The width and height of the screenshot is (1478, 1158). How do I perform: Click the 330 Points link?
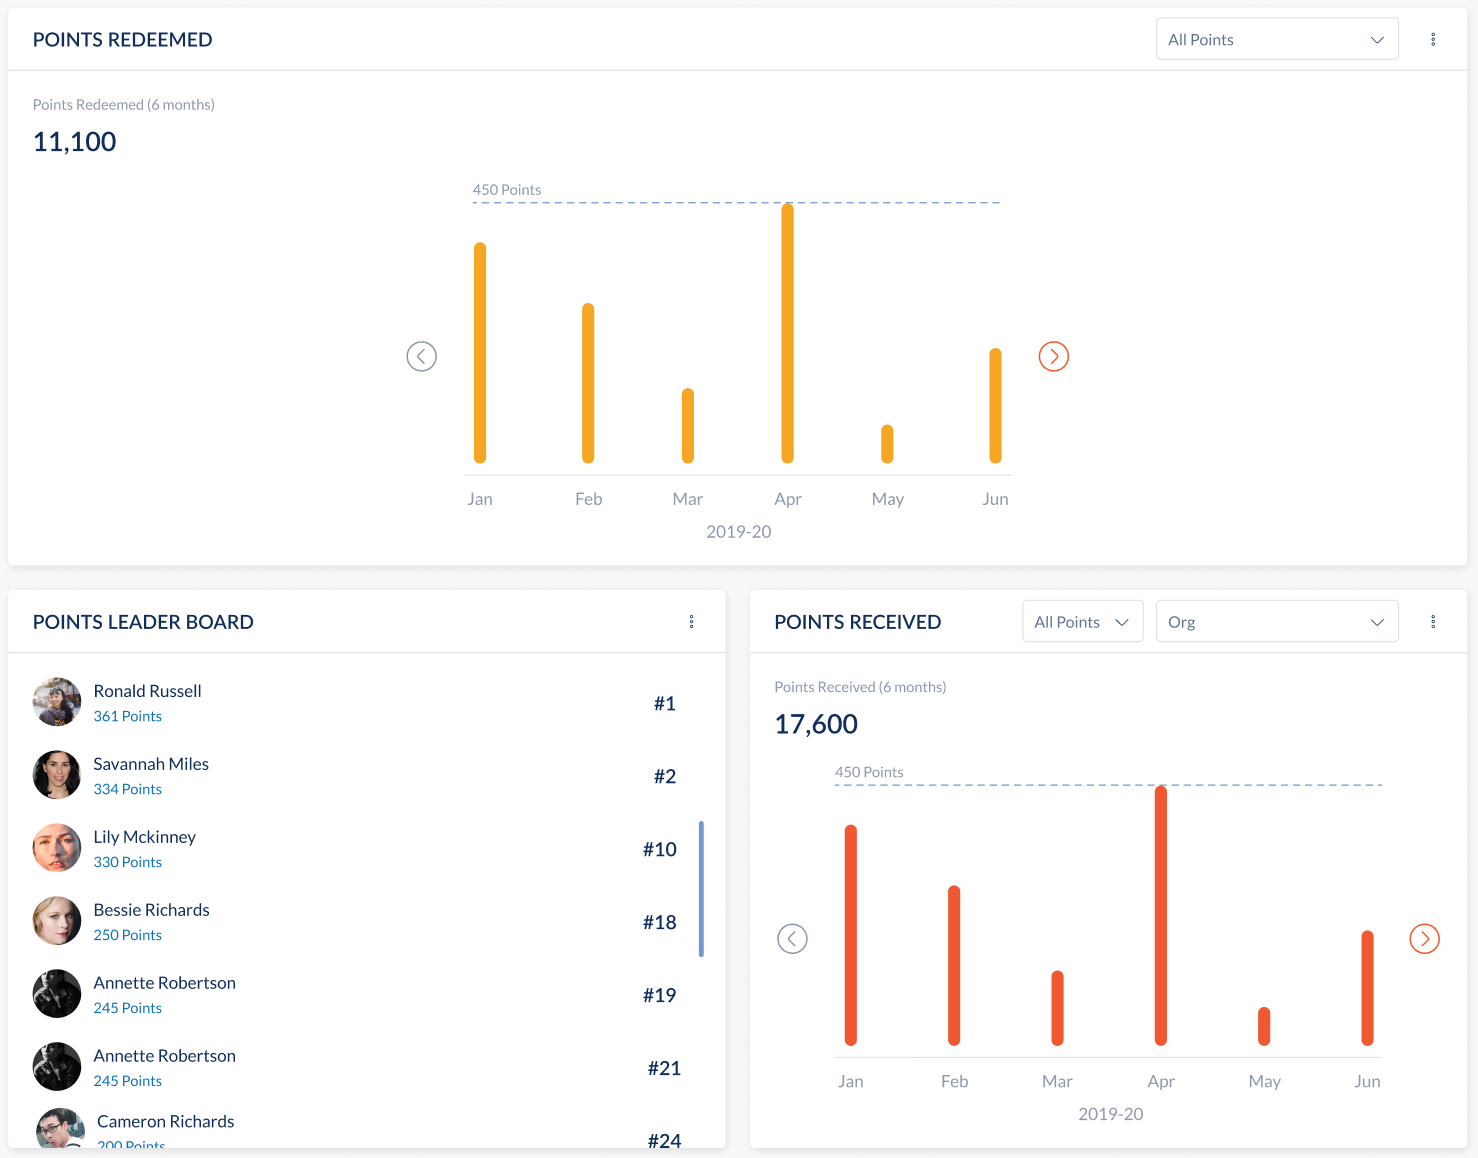(x=128, y=862)
